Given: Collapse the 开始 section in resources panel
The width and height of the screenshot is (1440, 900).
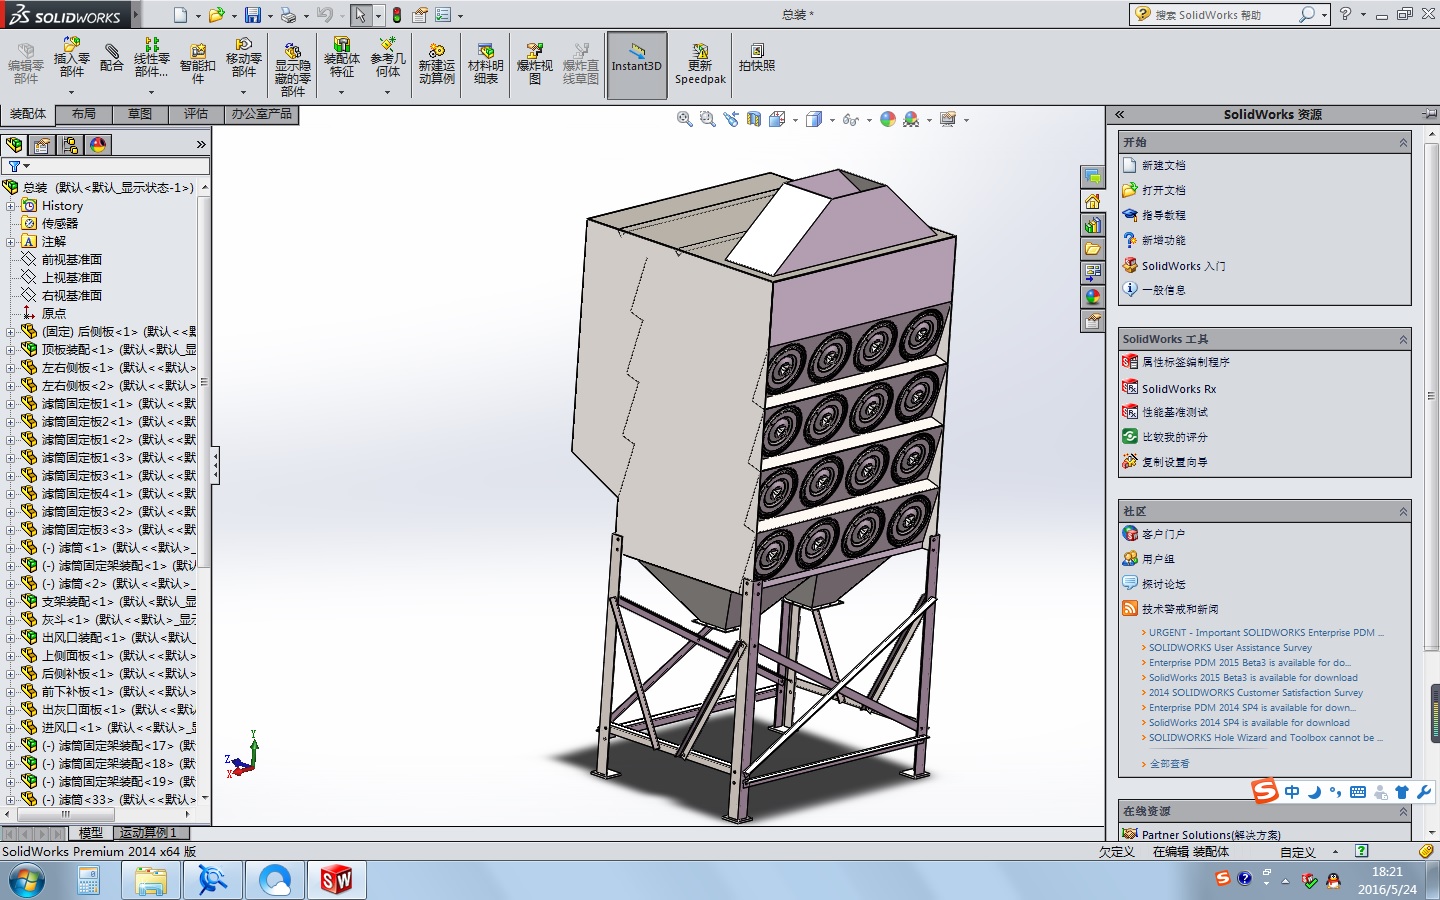Looking at the screenshot, I should tap(1403, 143).
